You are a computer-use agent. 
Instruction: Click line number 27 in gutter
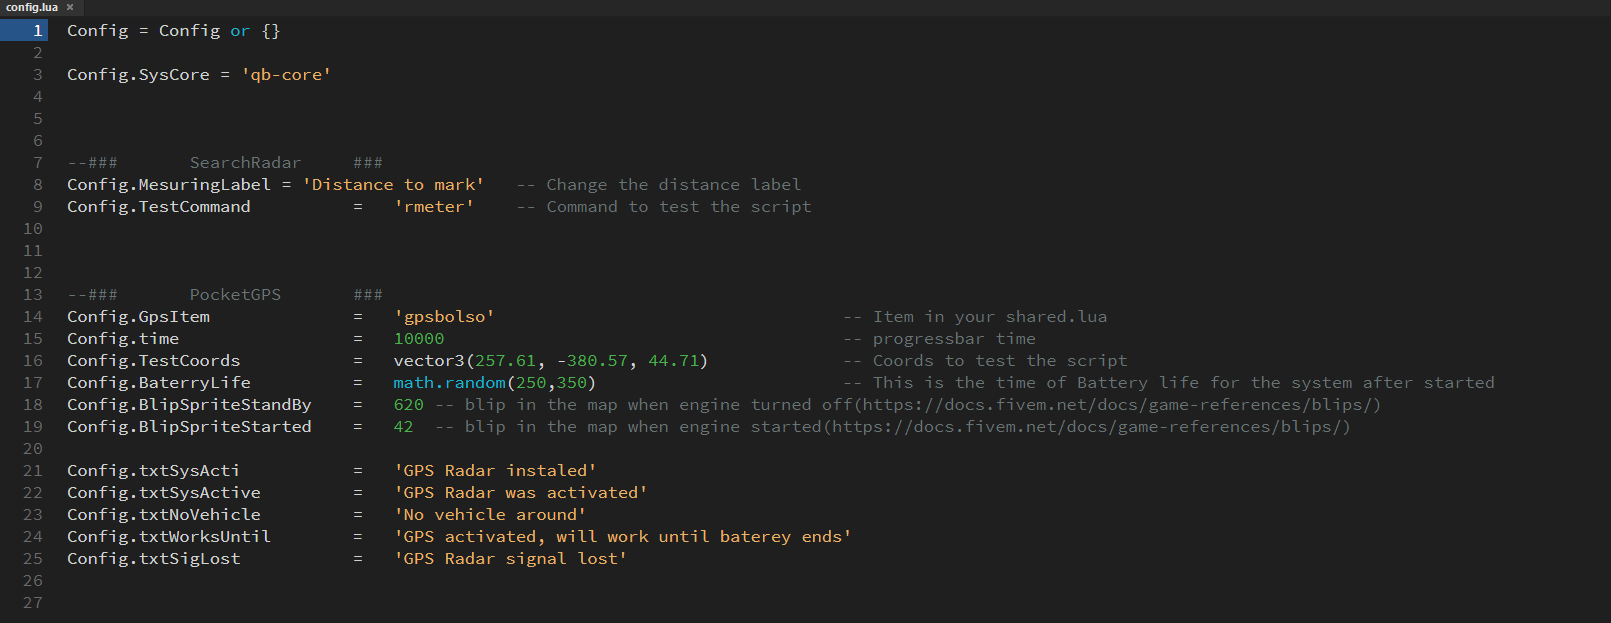(33, 602)
